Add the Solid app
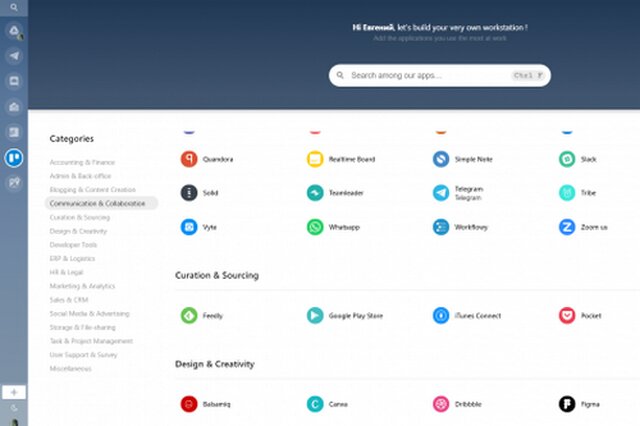The image size is (640, 426). pos(199,193)
